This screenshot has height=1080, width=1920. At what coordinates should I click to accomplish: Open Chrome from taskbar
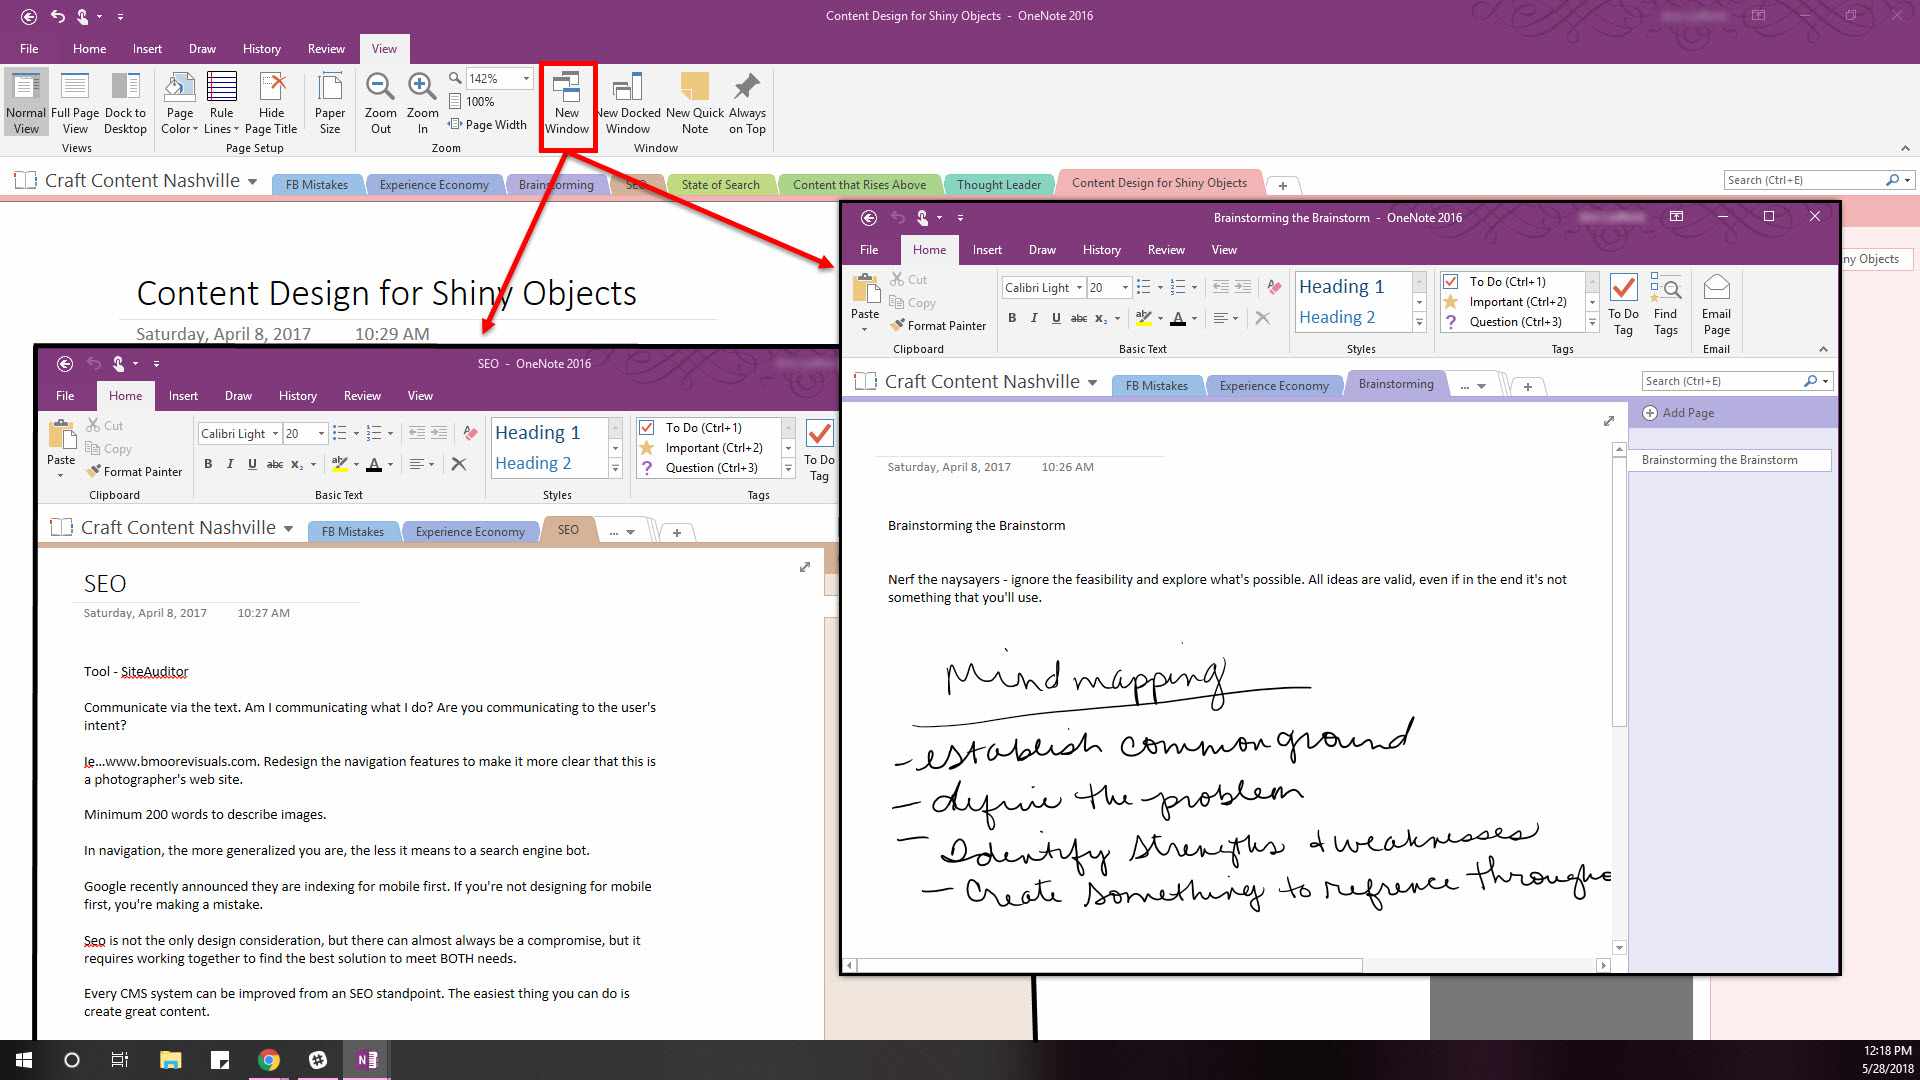[x=269, y=1060]
